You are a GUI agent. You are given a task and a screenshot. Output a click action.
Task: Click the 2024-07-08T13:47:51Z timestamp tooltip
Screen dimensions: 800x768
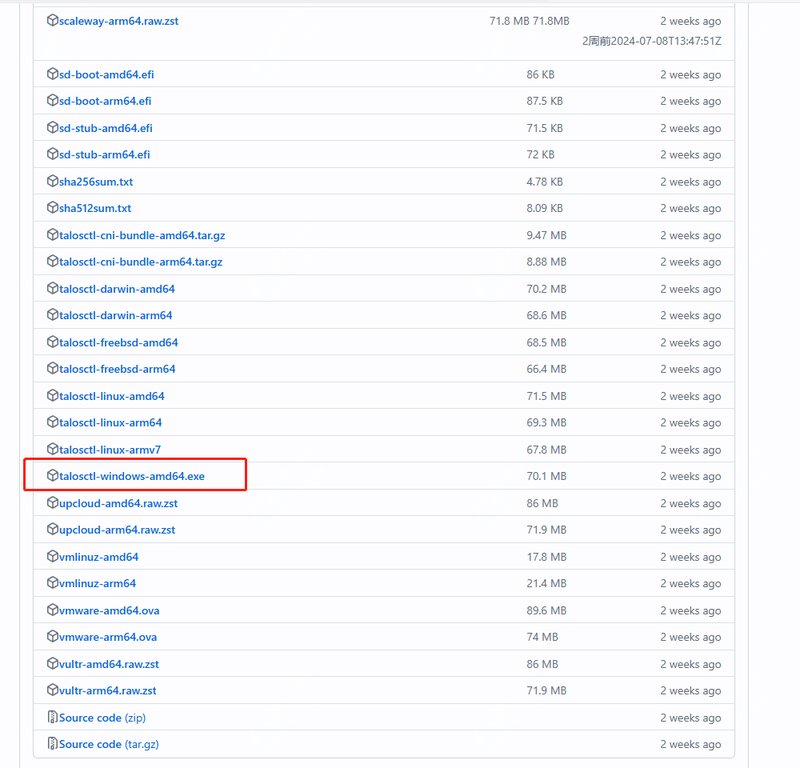[651, 41]
